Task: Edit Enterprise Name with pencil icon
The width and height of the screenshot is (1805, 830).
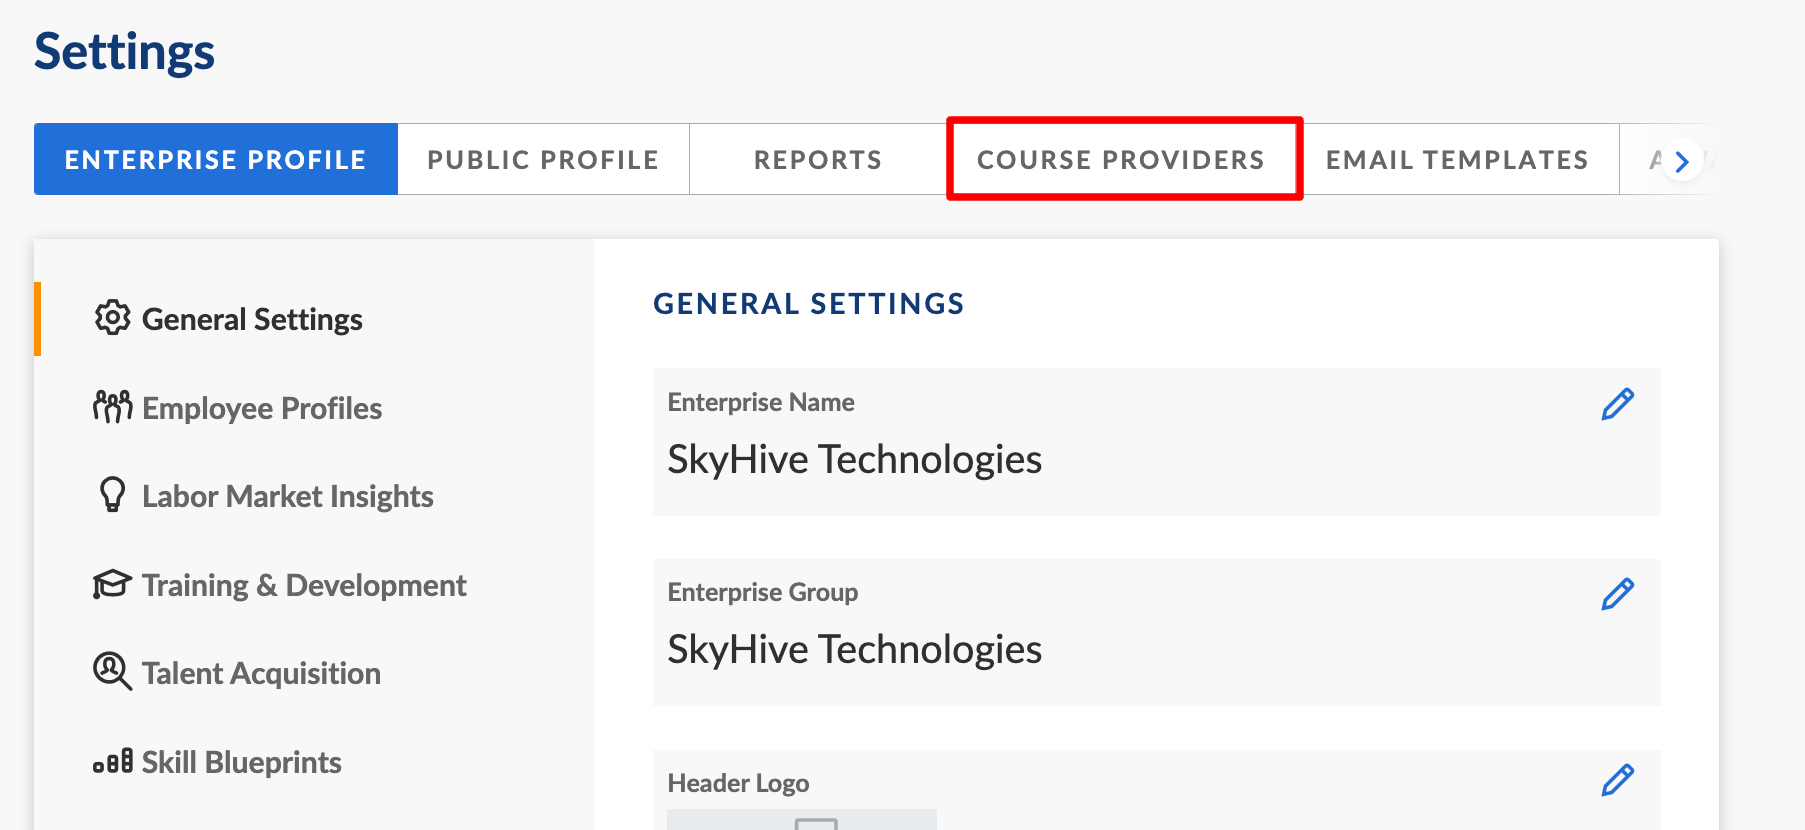Action: (x=1617, y=404)
